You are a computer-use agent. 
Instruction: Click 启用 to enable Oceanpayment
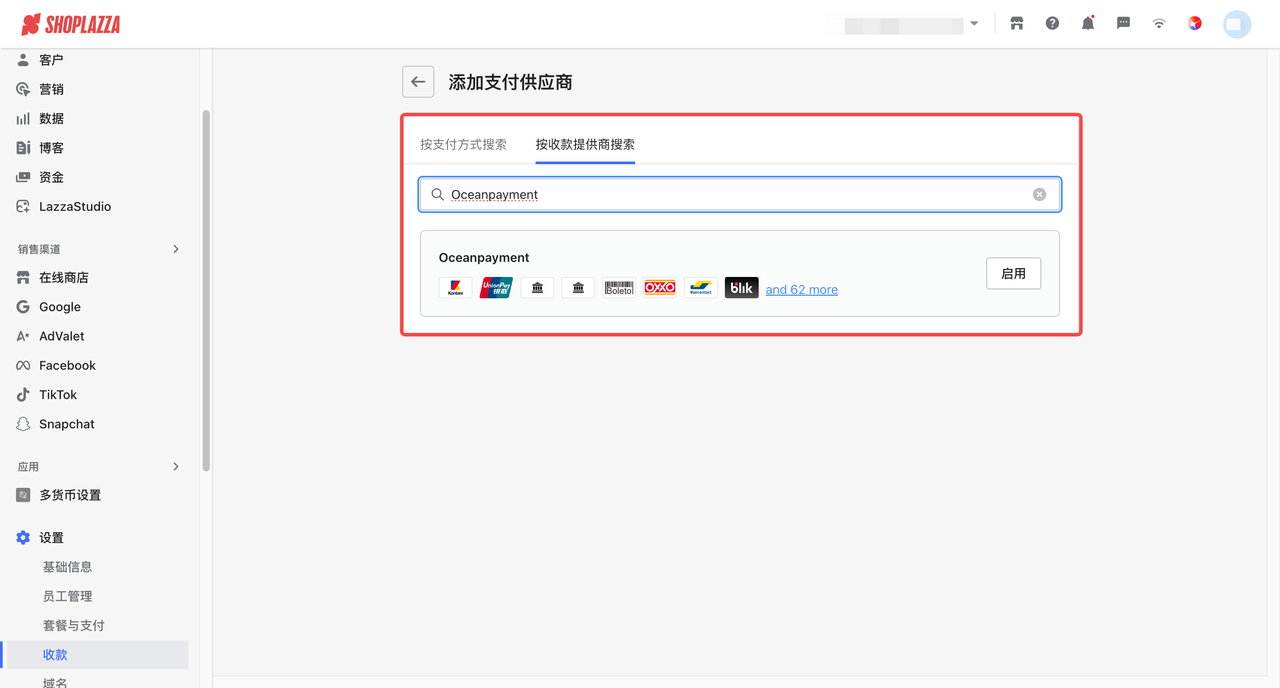tap(1013, 273)
